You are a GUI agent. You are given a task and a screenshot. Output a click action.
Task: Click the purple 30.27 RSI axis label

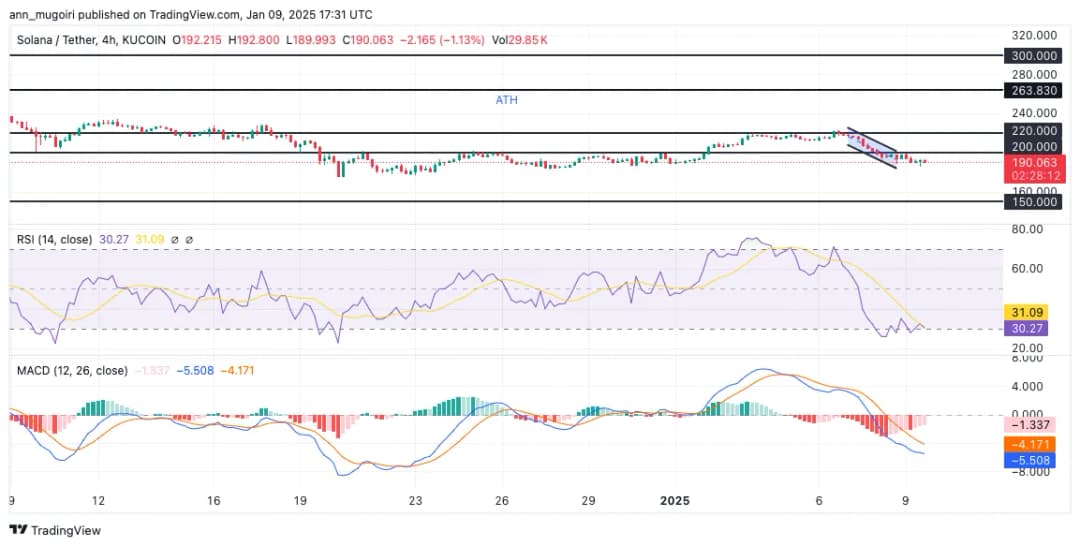(x=1030, y=327)
